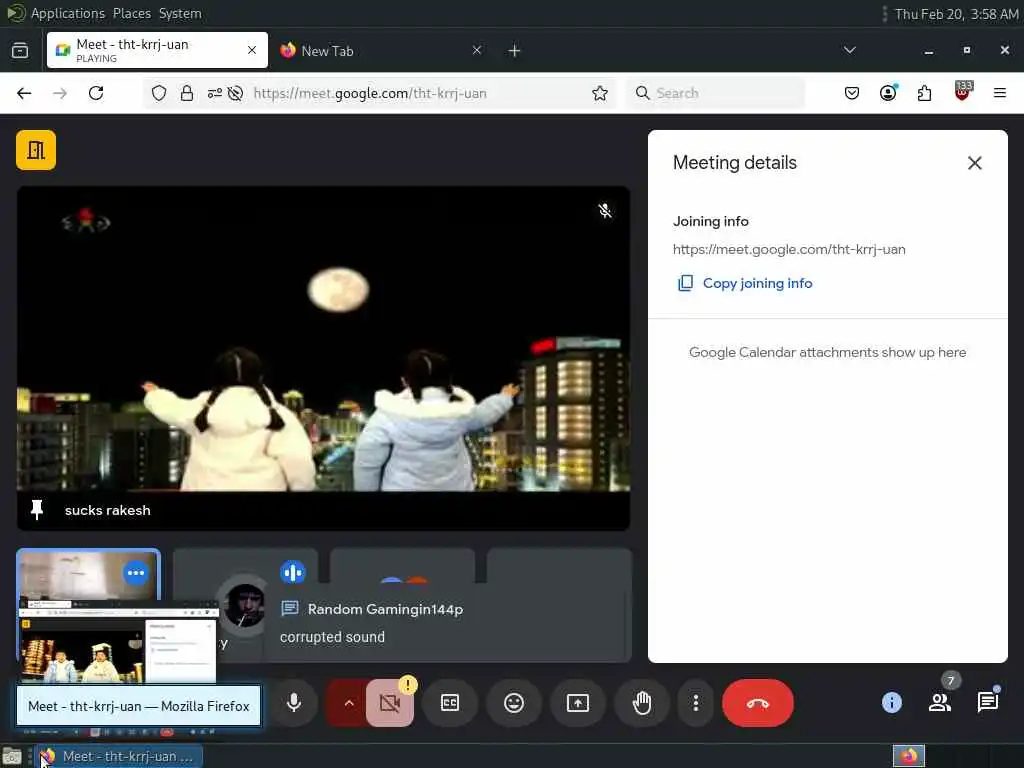Screen dimensions: 1024x768
Task: Open the System menu
Action: 180,14
